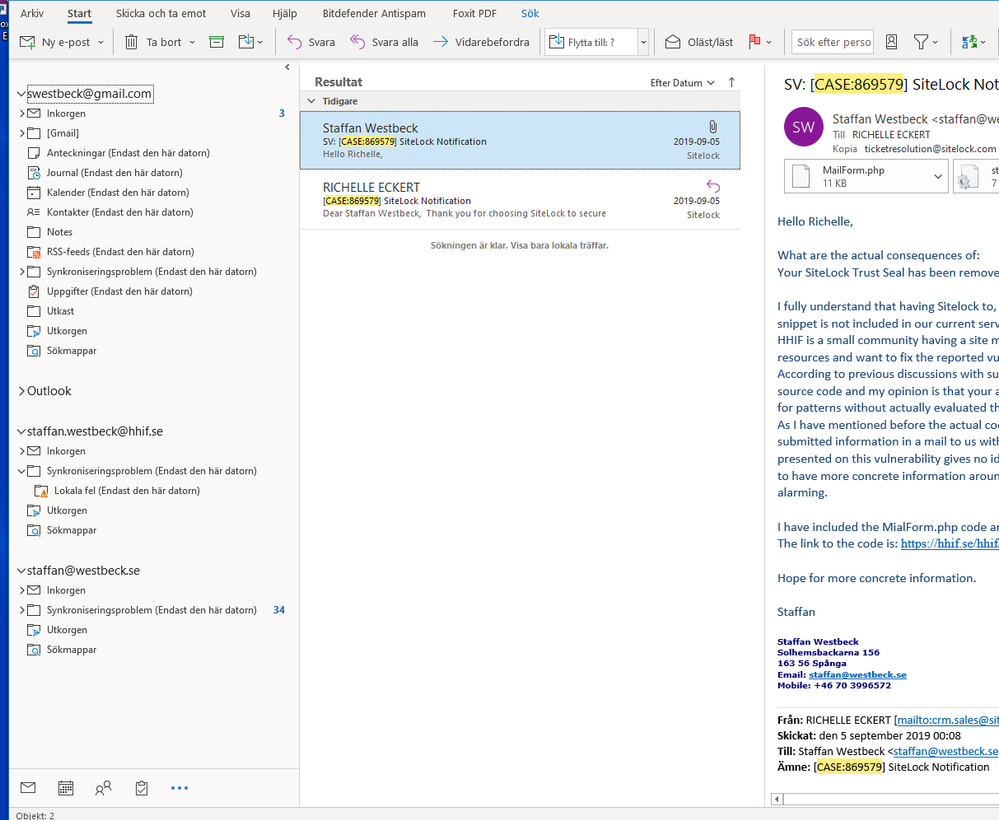This screenshot has width=999, height=820.
Task: Open the Arkiv menu
Action: [32, 13]
